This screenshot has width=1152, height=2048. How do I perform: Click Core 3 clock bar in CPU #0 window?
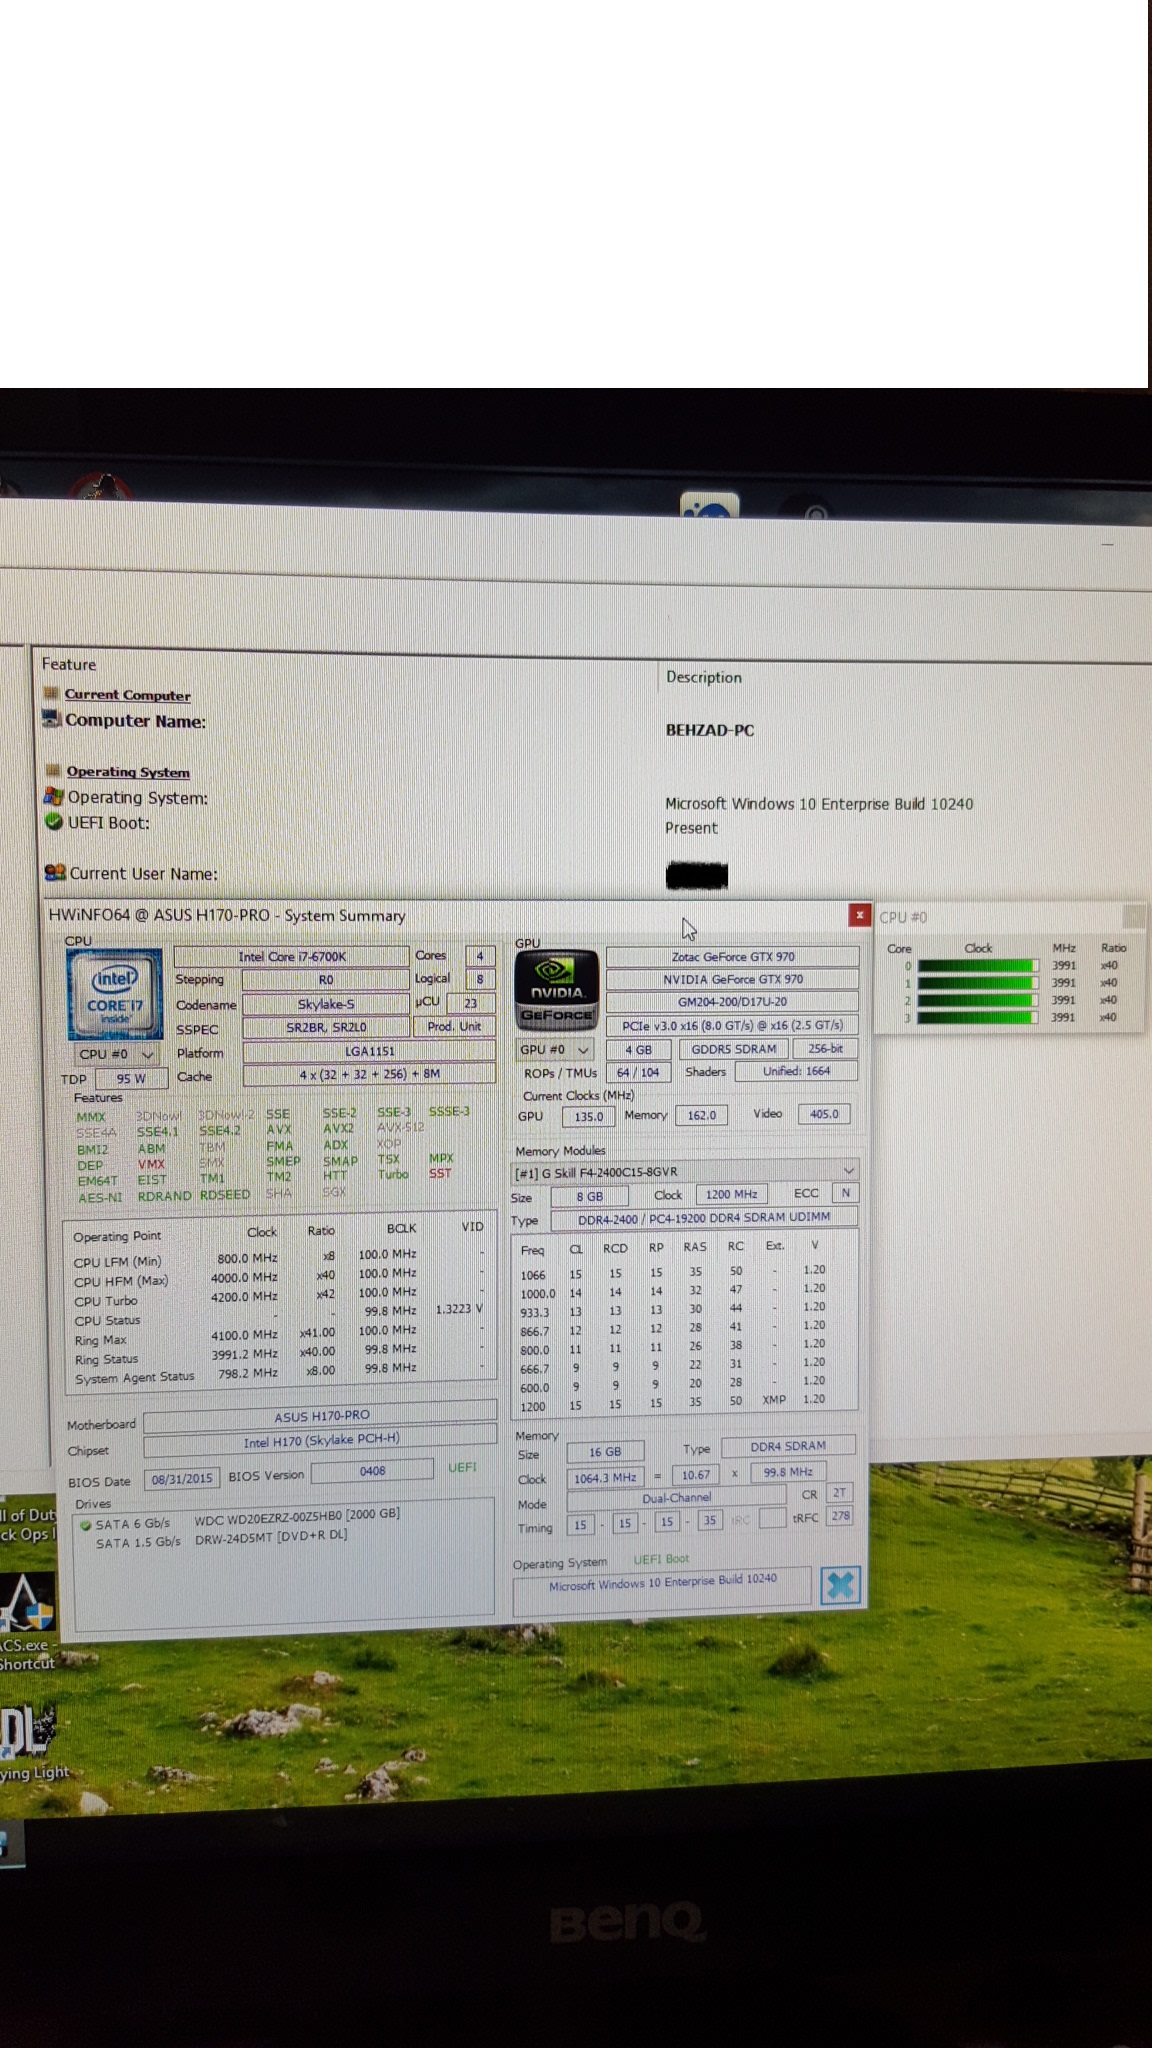point(977,1017)
